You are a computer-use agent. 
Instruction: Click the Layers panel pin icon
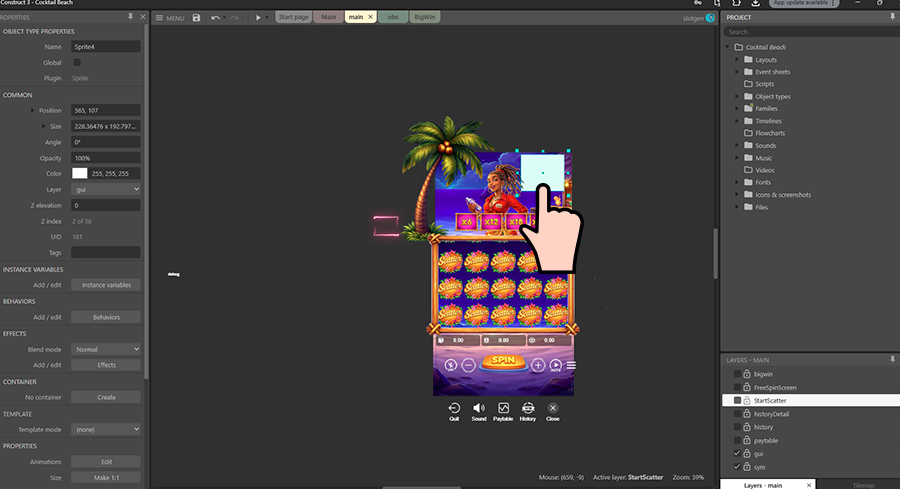893,359
